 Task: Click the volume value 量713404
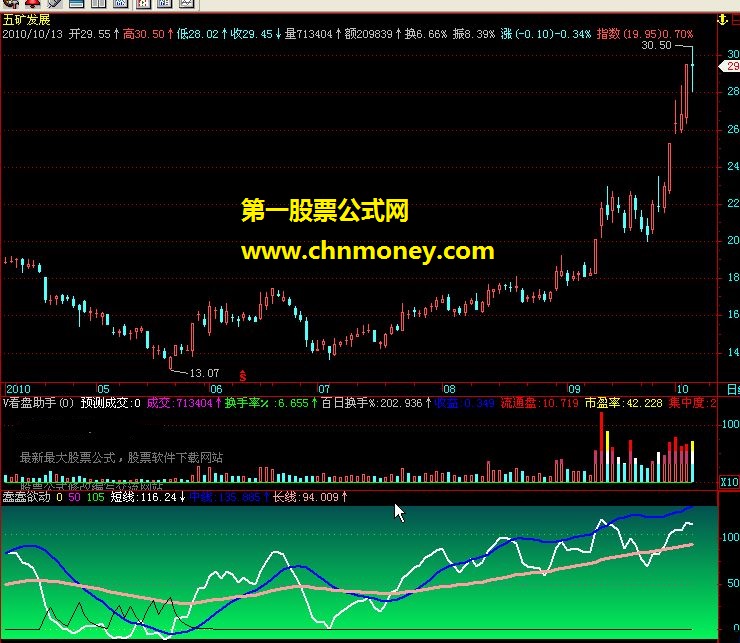tap(308, 34)
